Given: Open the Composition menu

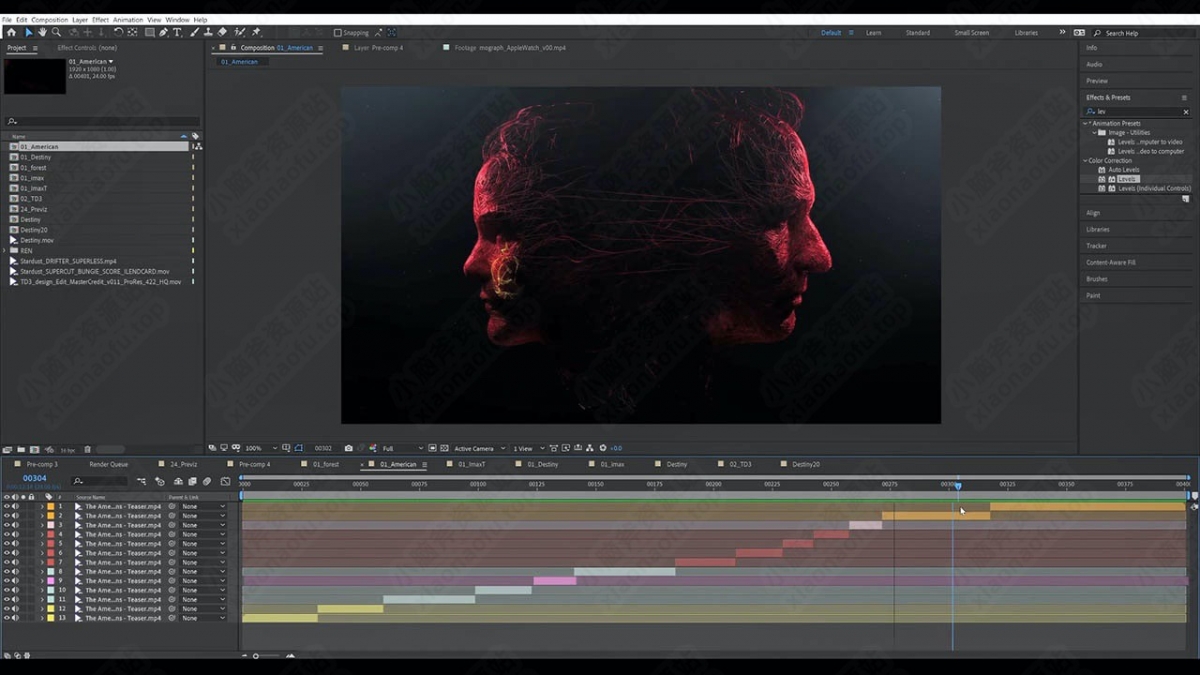Looking at the screenshot, I should (x=49, y=20).
